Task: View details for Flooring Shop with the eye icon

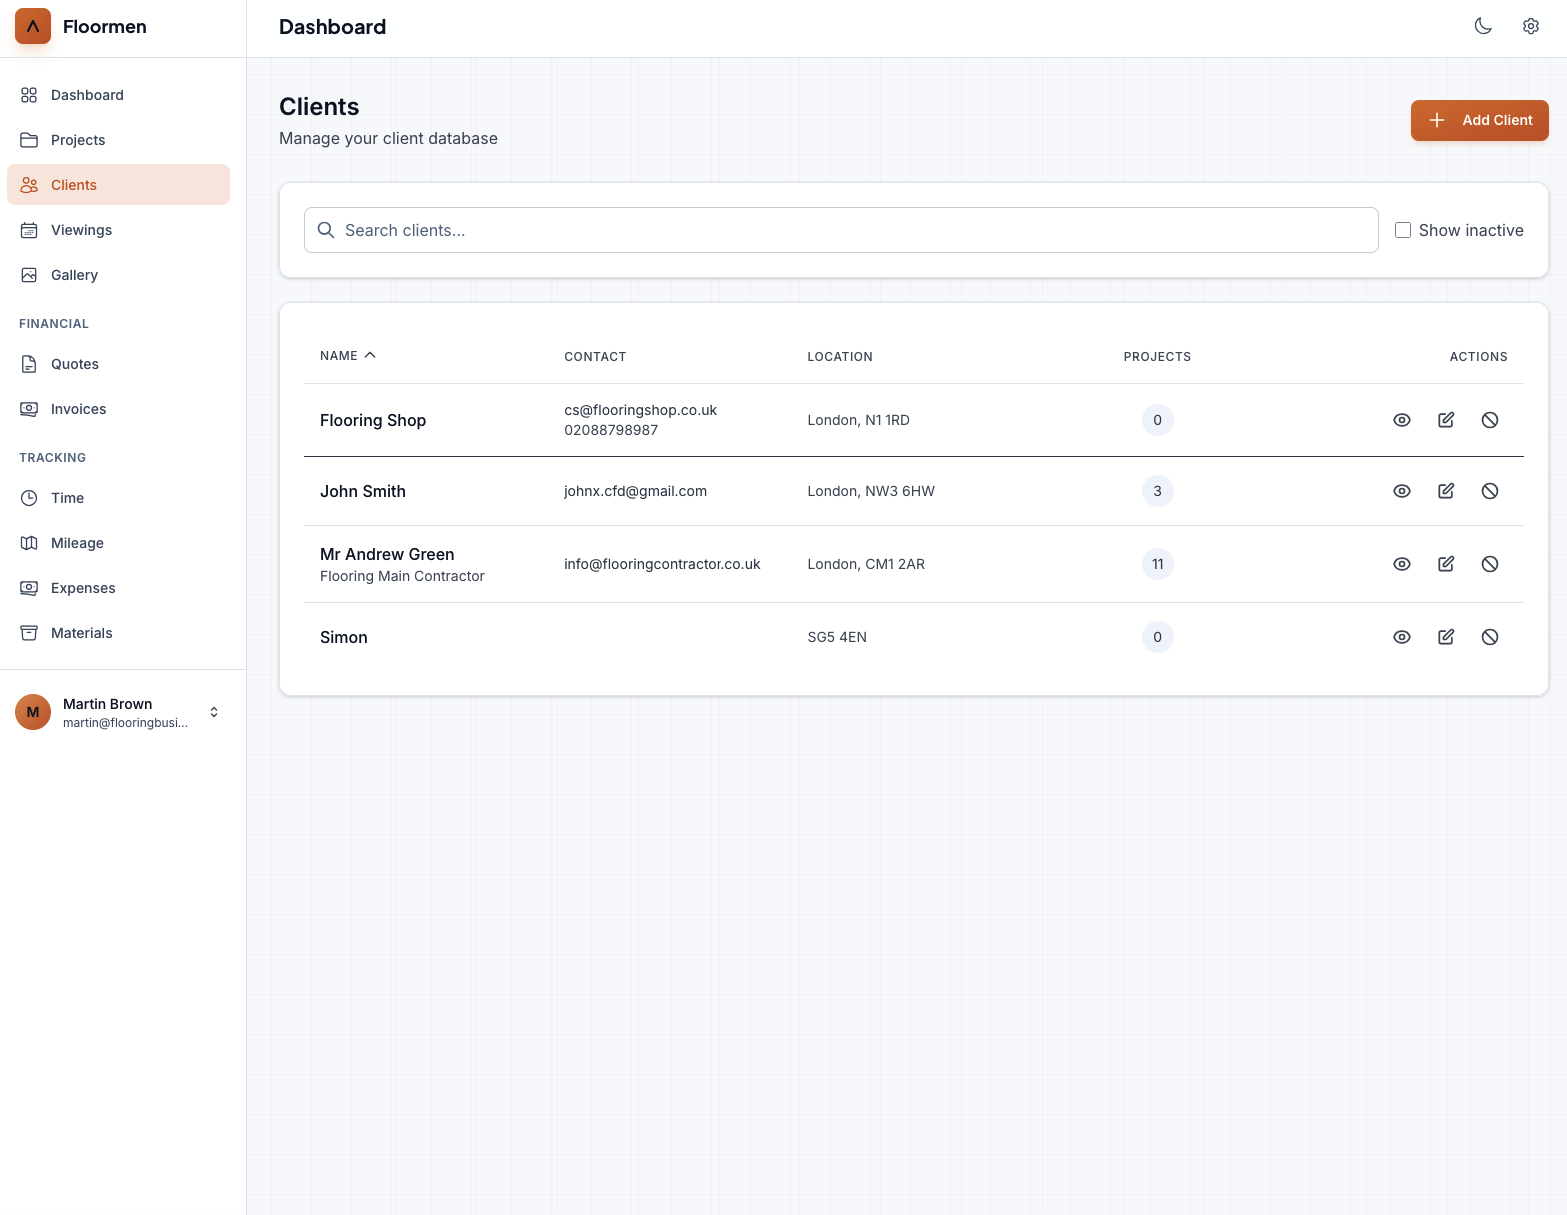Action: 1401,420
